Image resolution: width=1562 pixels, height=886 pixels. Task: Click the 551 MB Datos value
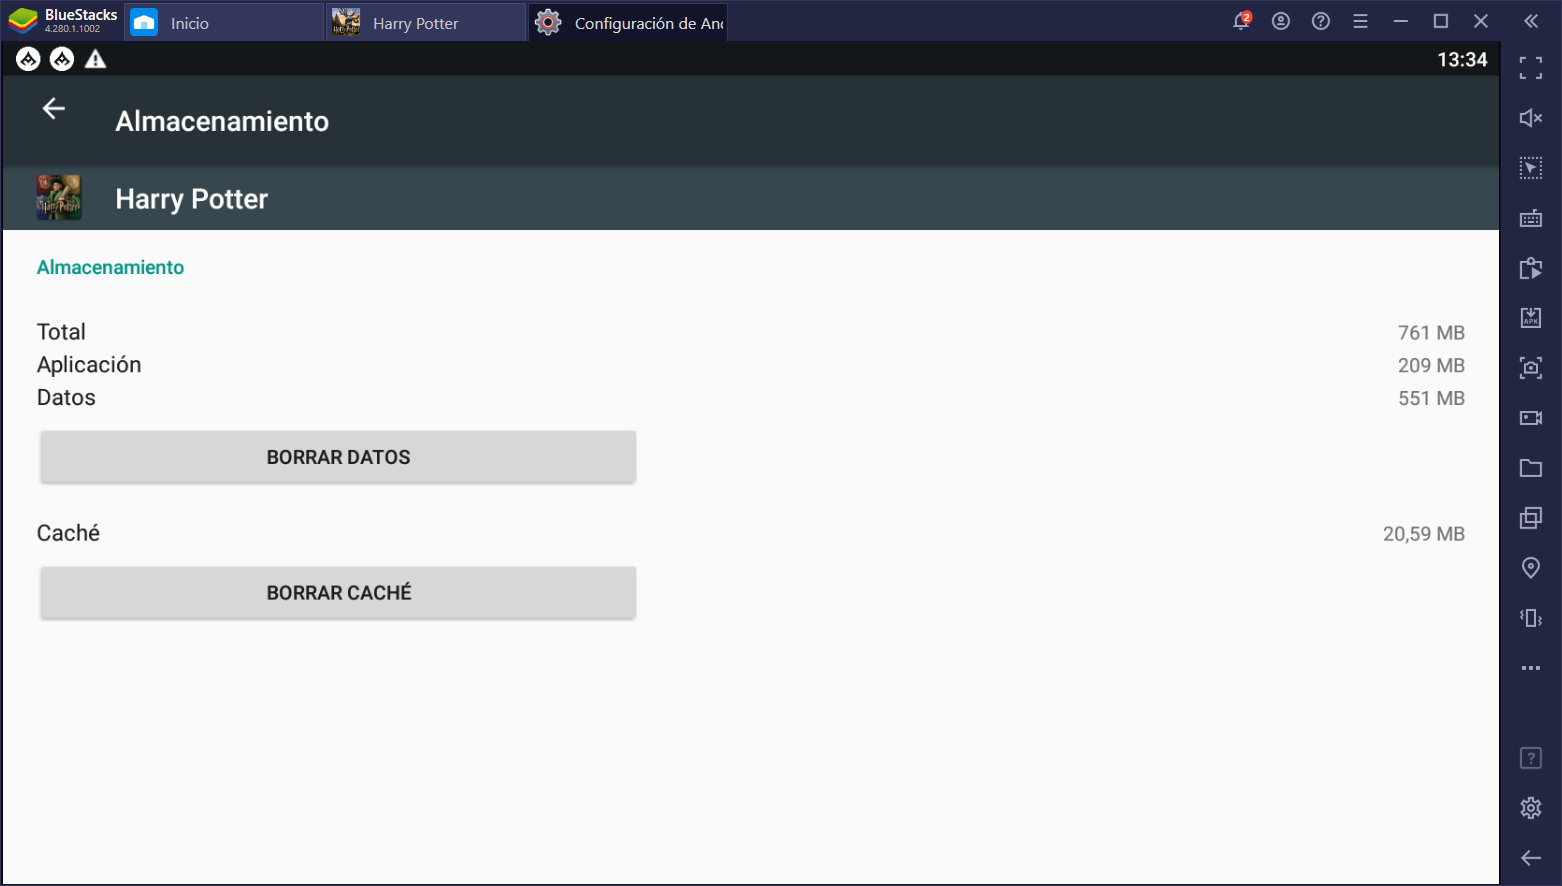tap(1431, 399)
